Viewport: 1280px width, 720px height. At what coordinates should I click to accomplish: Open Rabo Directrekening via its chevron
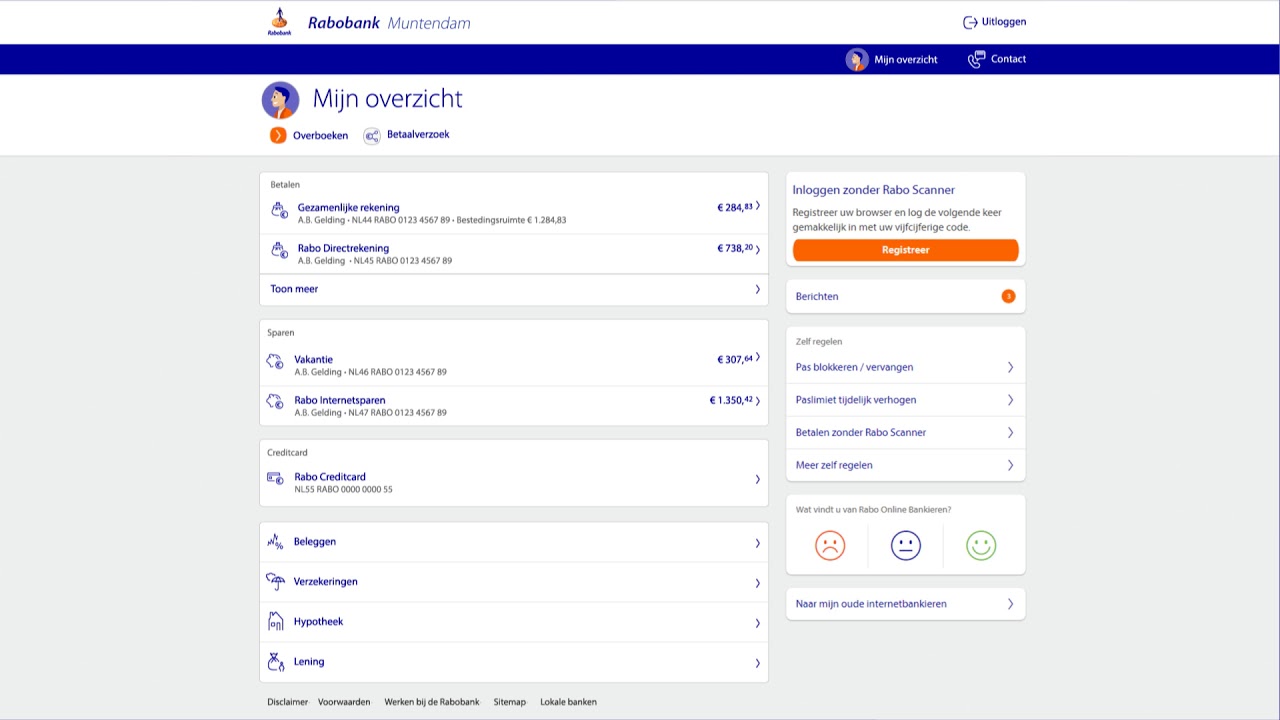(758, 249)
